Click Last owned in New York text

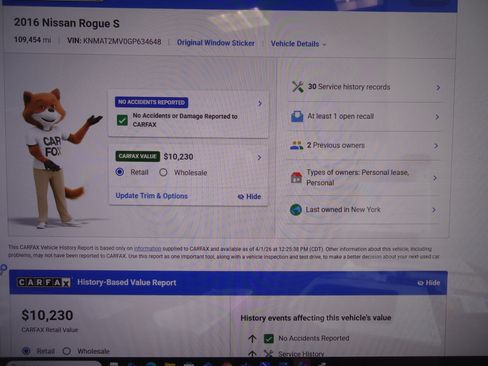coord(343,210)
